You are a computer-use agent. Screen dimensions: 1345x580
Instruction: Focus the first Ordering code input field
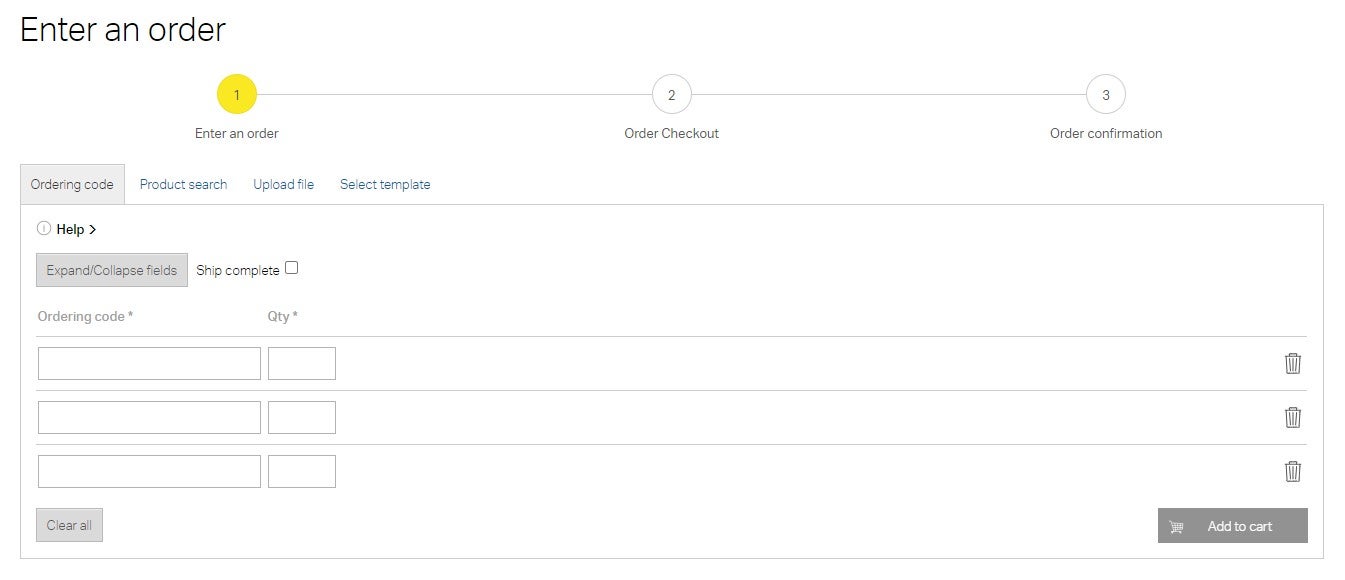pyautogui.click(x=149, y=363)
